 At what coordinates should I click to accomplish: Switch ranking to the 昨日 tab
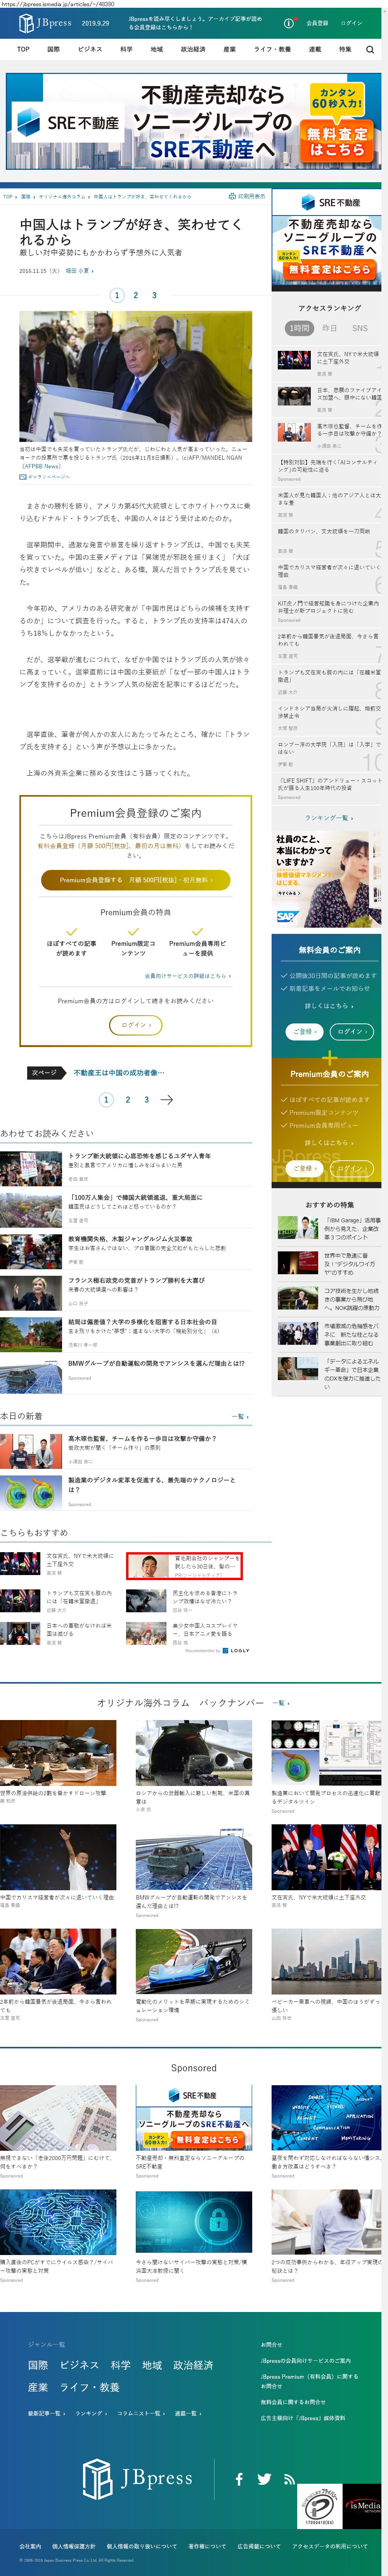329,328
